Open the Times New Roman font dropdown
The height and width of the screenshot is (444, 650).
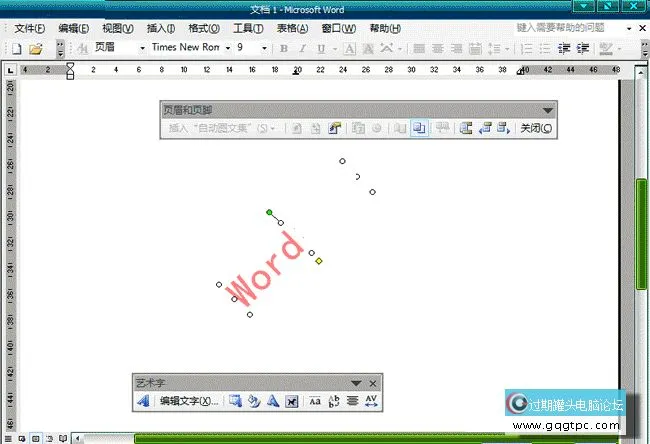click(x=228, y=49)
